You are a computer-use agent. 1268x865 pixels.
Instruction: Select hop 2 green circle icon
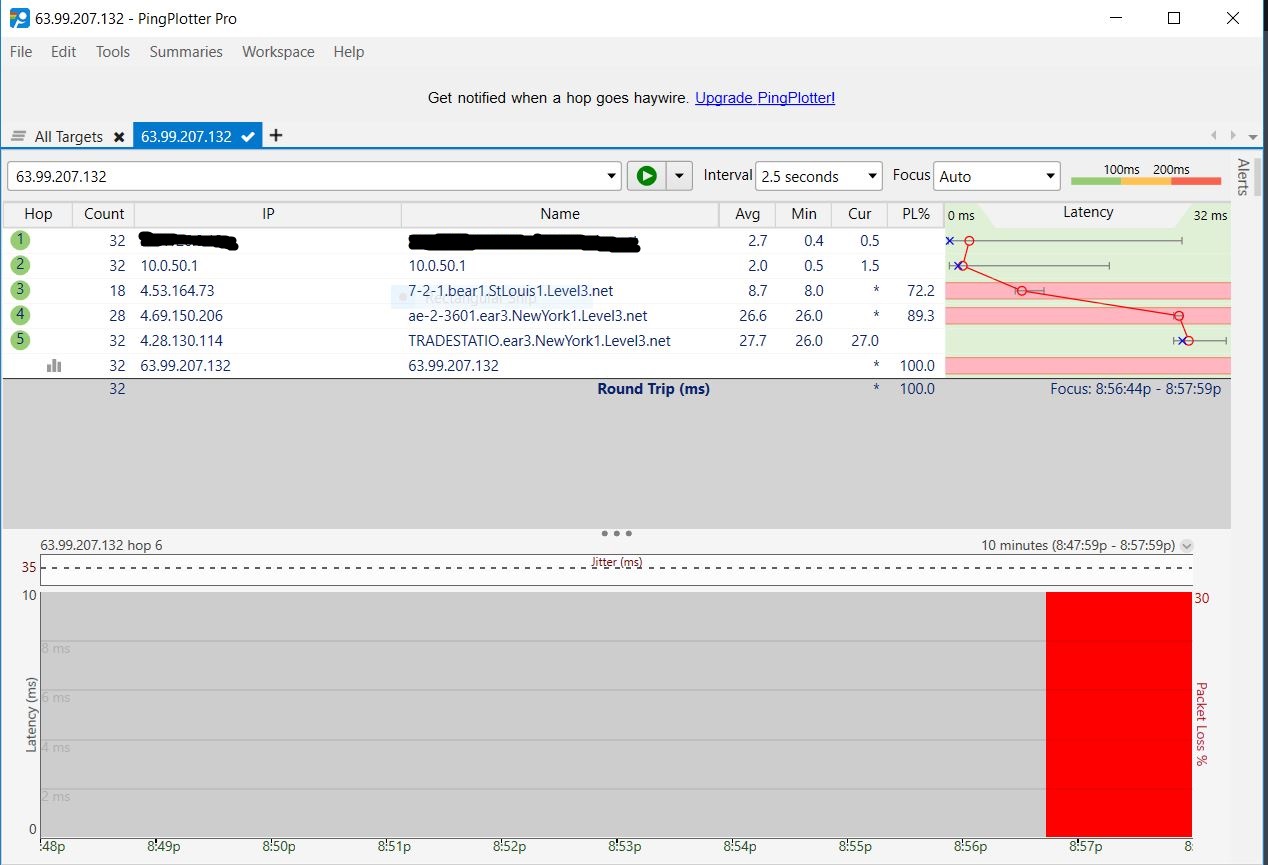(21, 265)
